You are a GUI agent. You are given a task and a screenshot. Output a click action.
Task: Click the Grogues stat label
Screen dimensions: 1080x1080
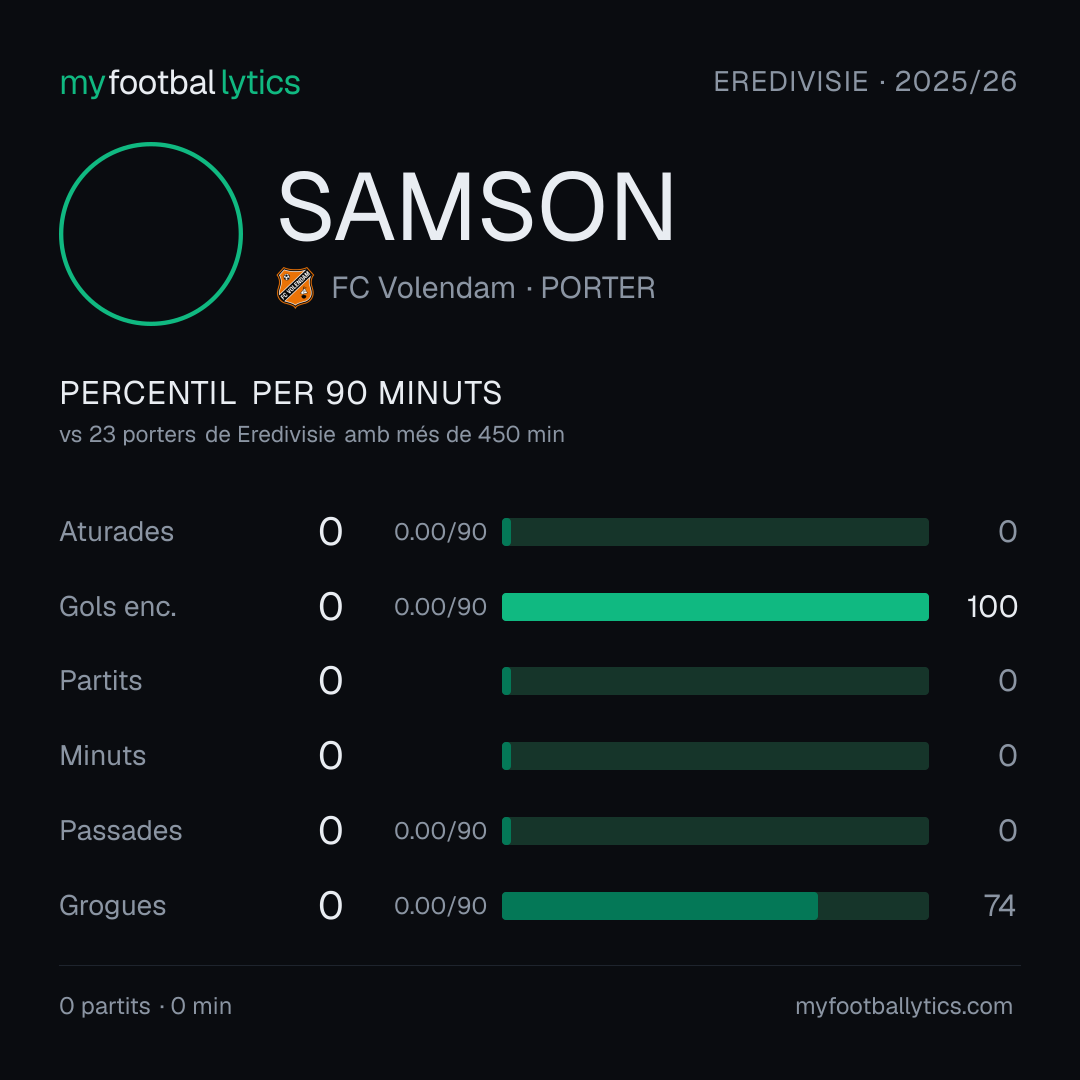[x=113, y=906]
